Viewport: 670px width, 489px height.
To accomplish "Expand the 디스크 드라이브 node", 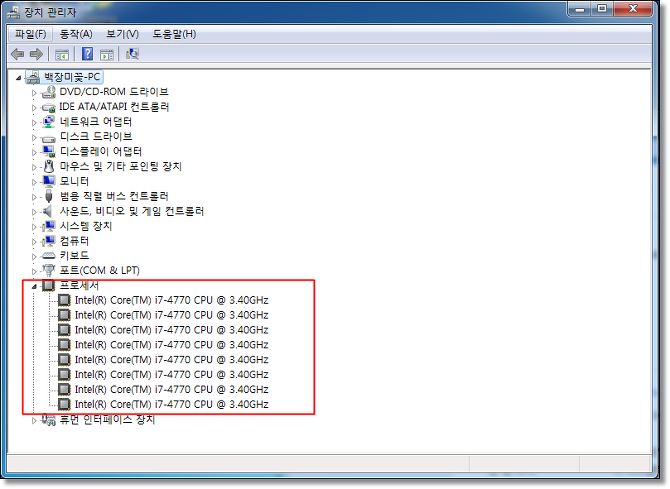I will (34, 138).
